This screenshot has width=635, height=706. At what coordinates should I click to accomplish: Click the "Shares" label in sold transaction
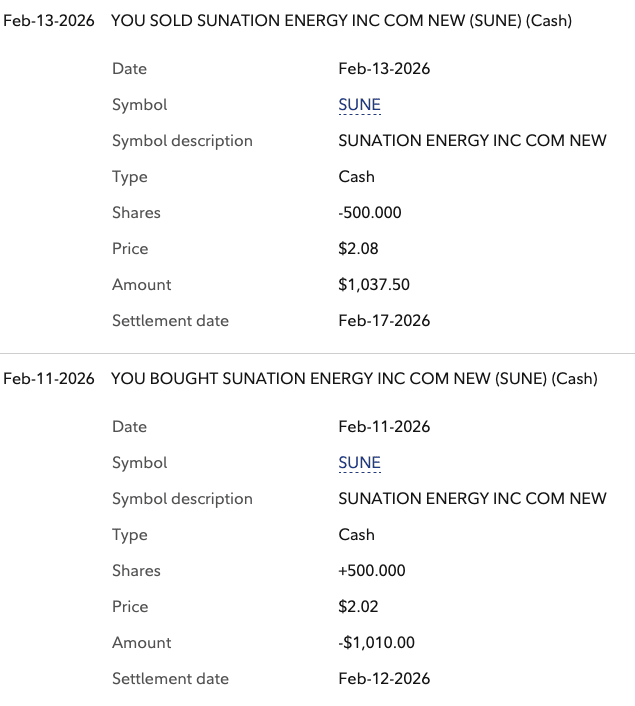click(136, 213)
